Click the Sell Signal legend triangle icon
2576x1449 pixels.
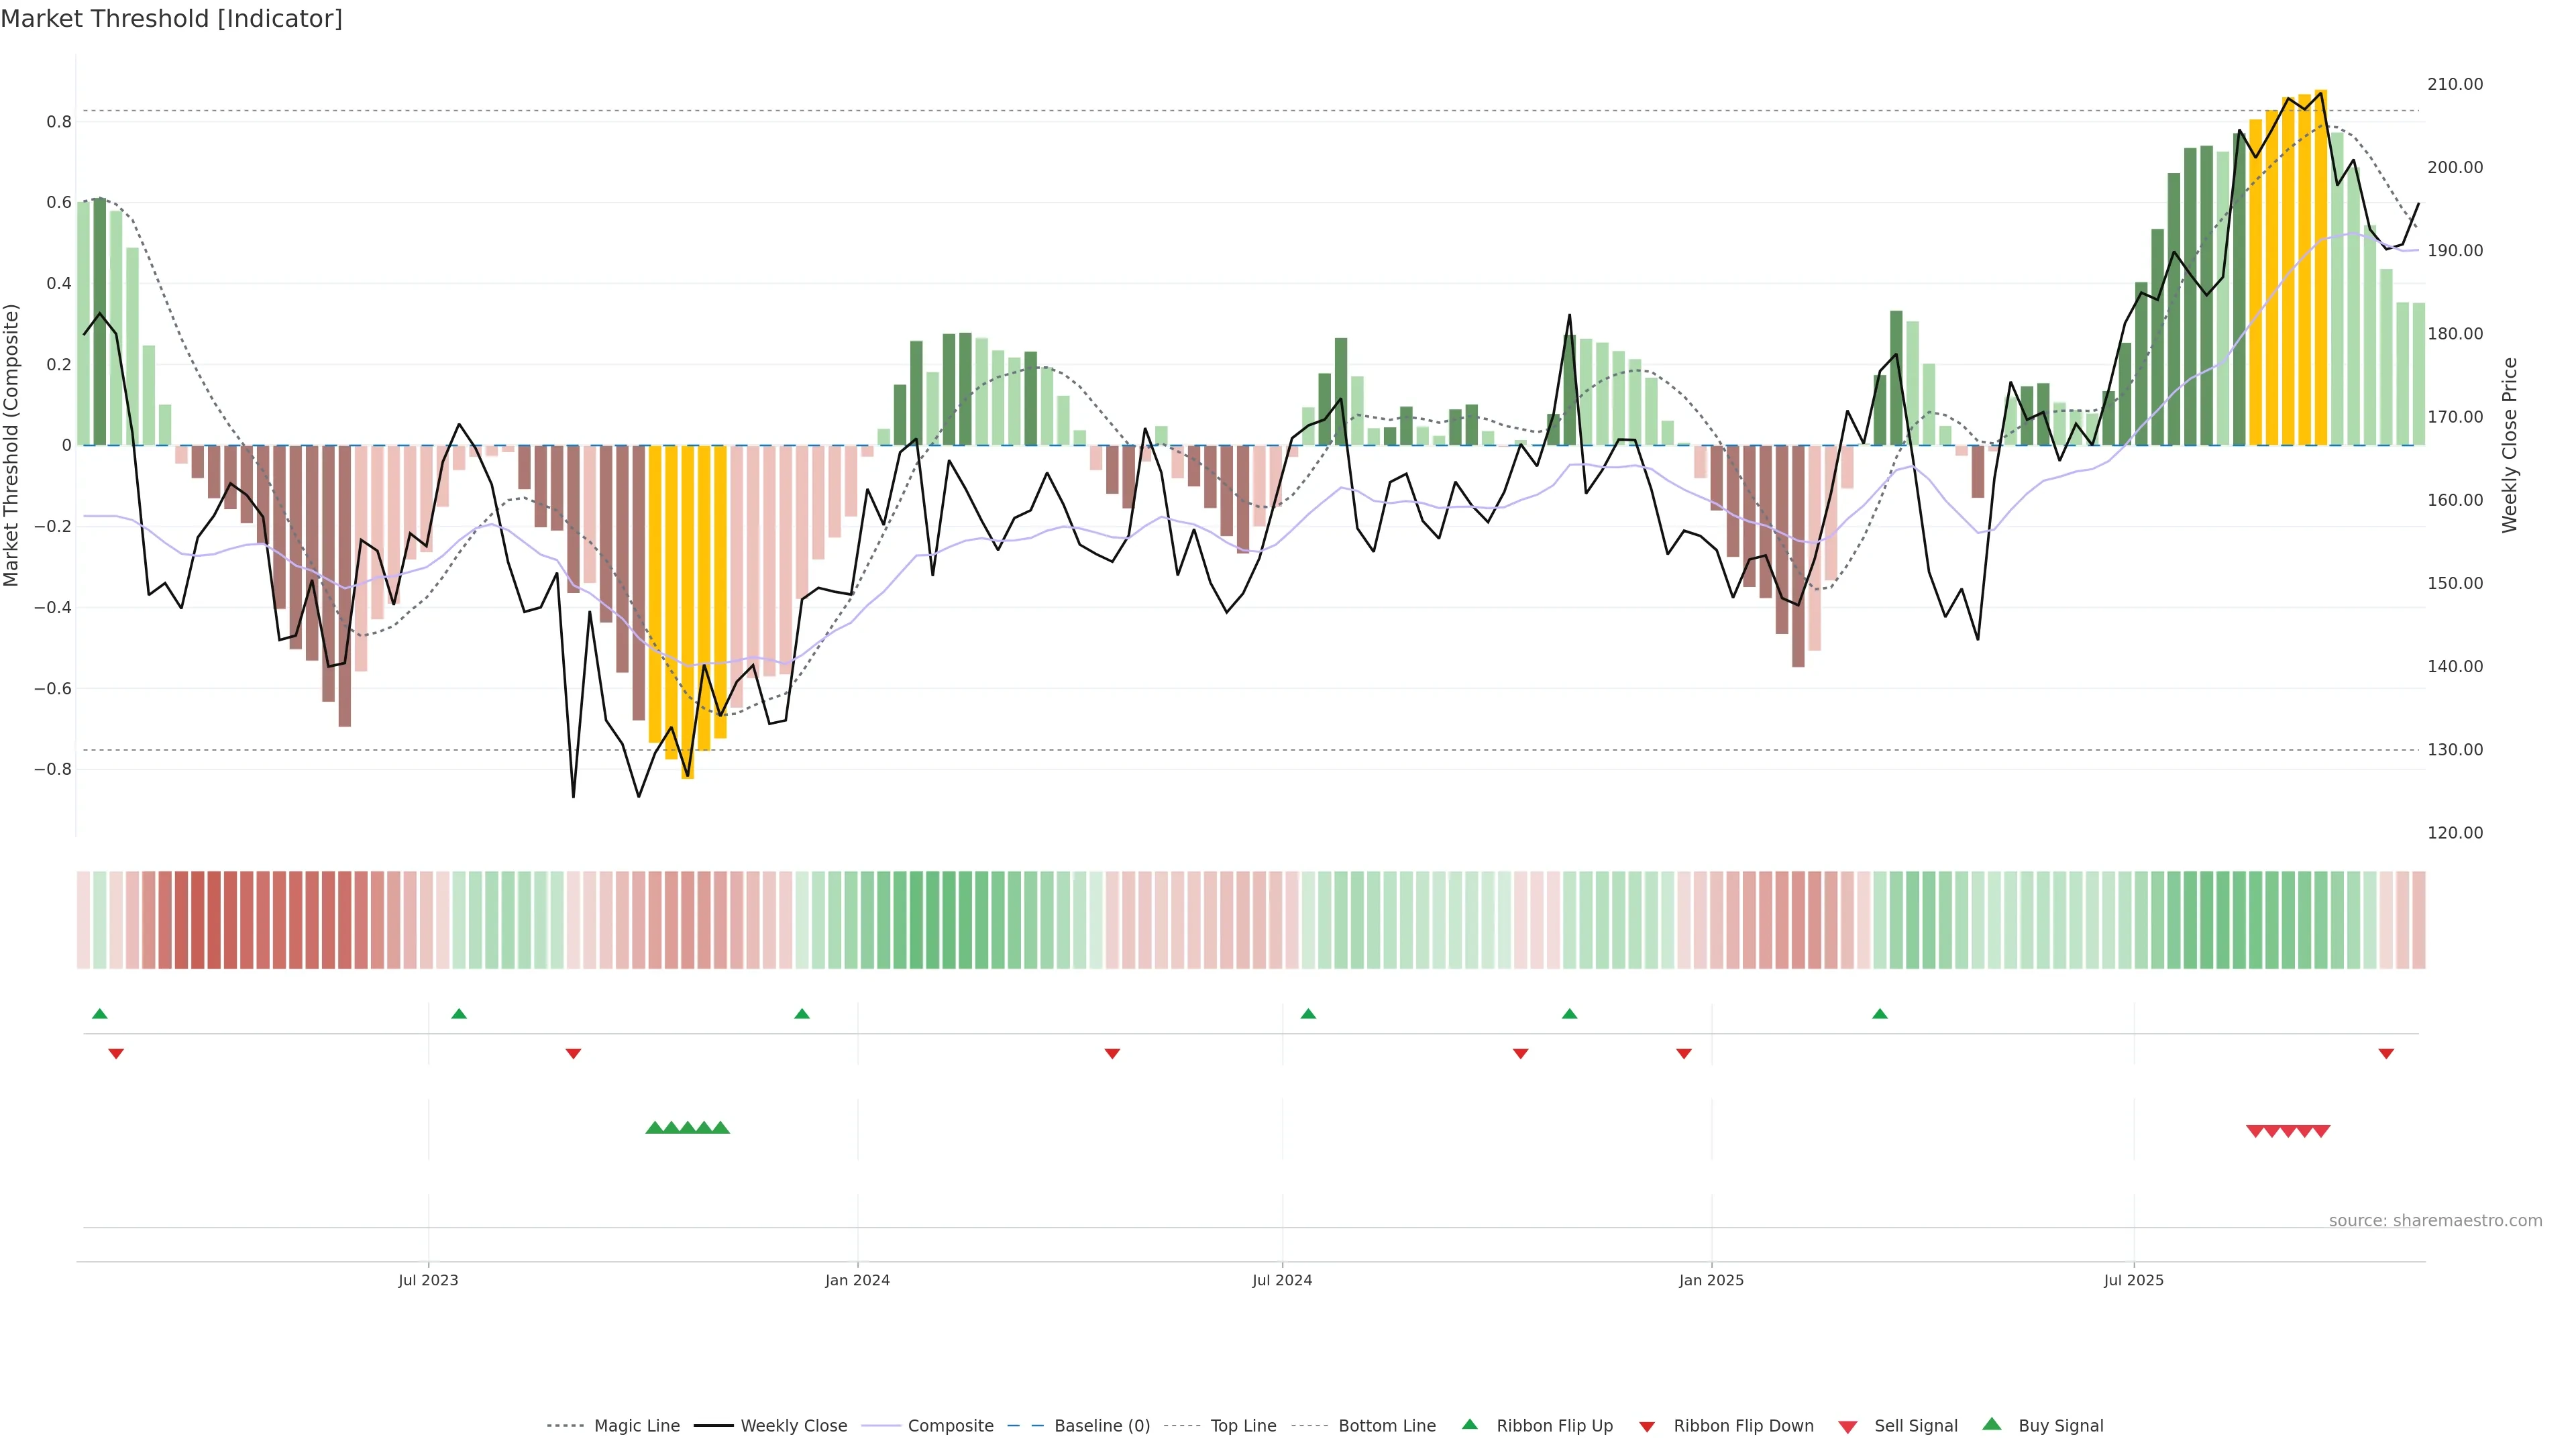point(1847,1426)
